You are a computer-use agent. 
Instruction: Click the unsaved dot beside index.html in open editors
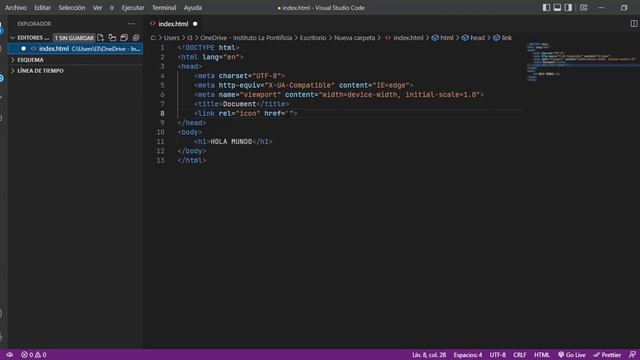[23, 49]
